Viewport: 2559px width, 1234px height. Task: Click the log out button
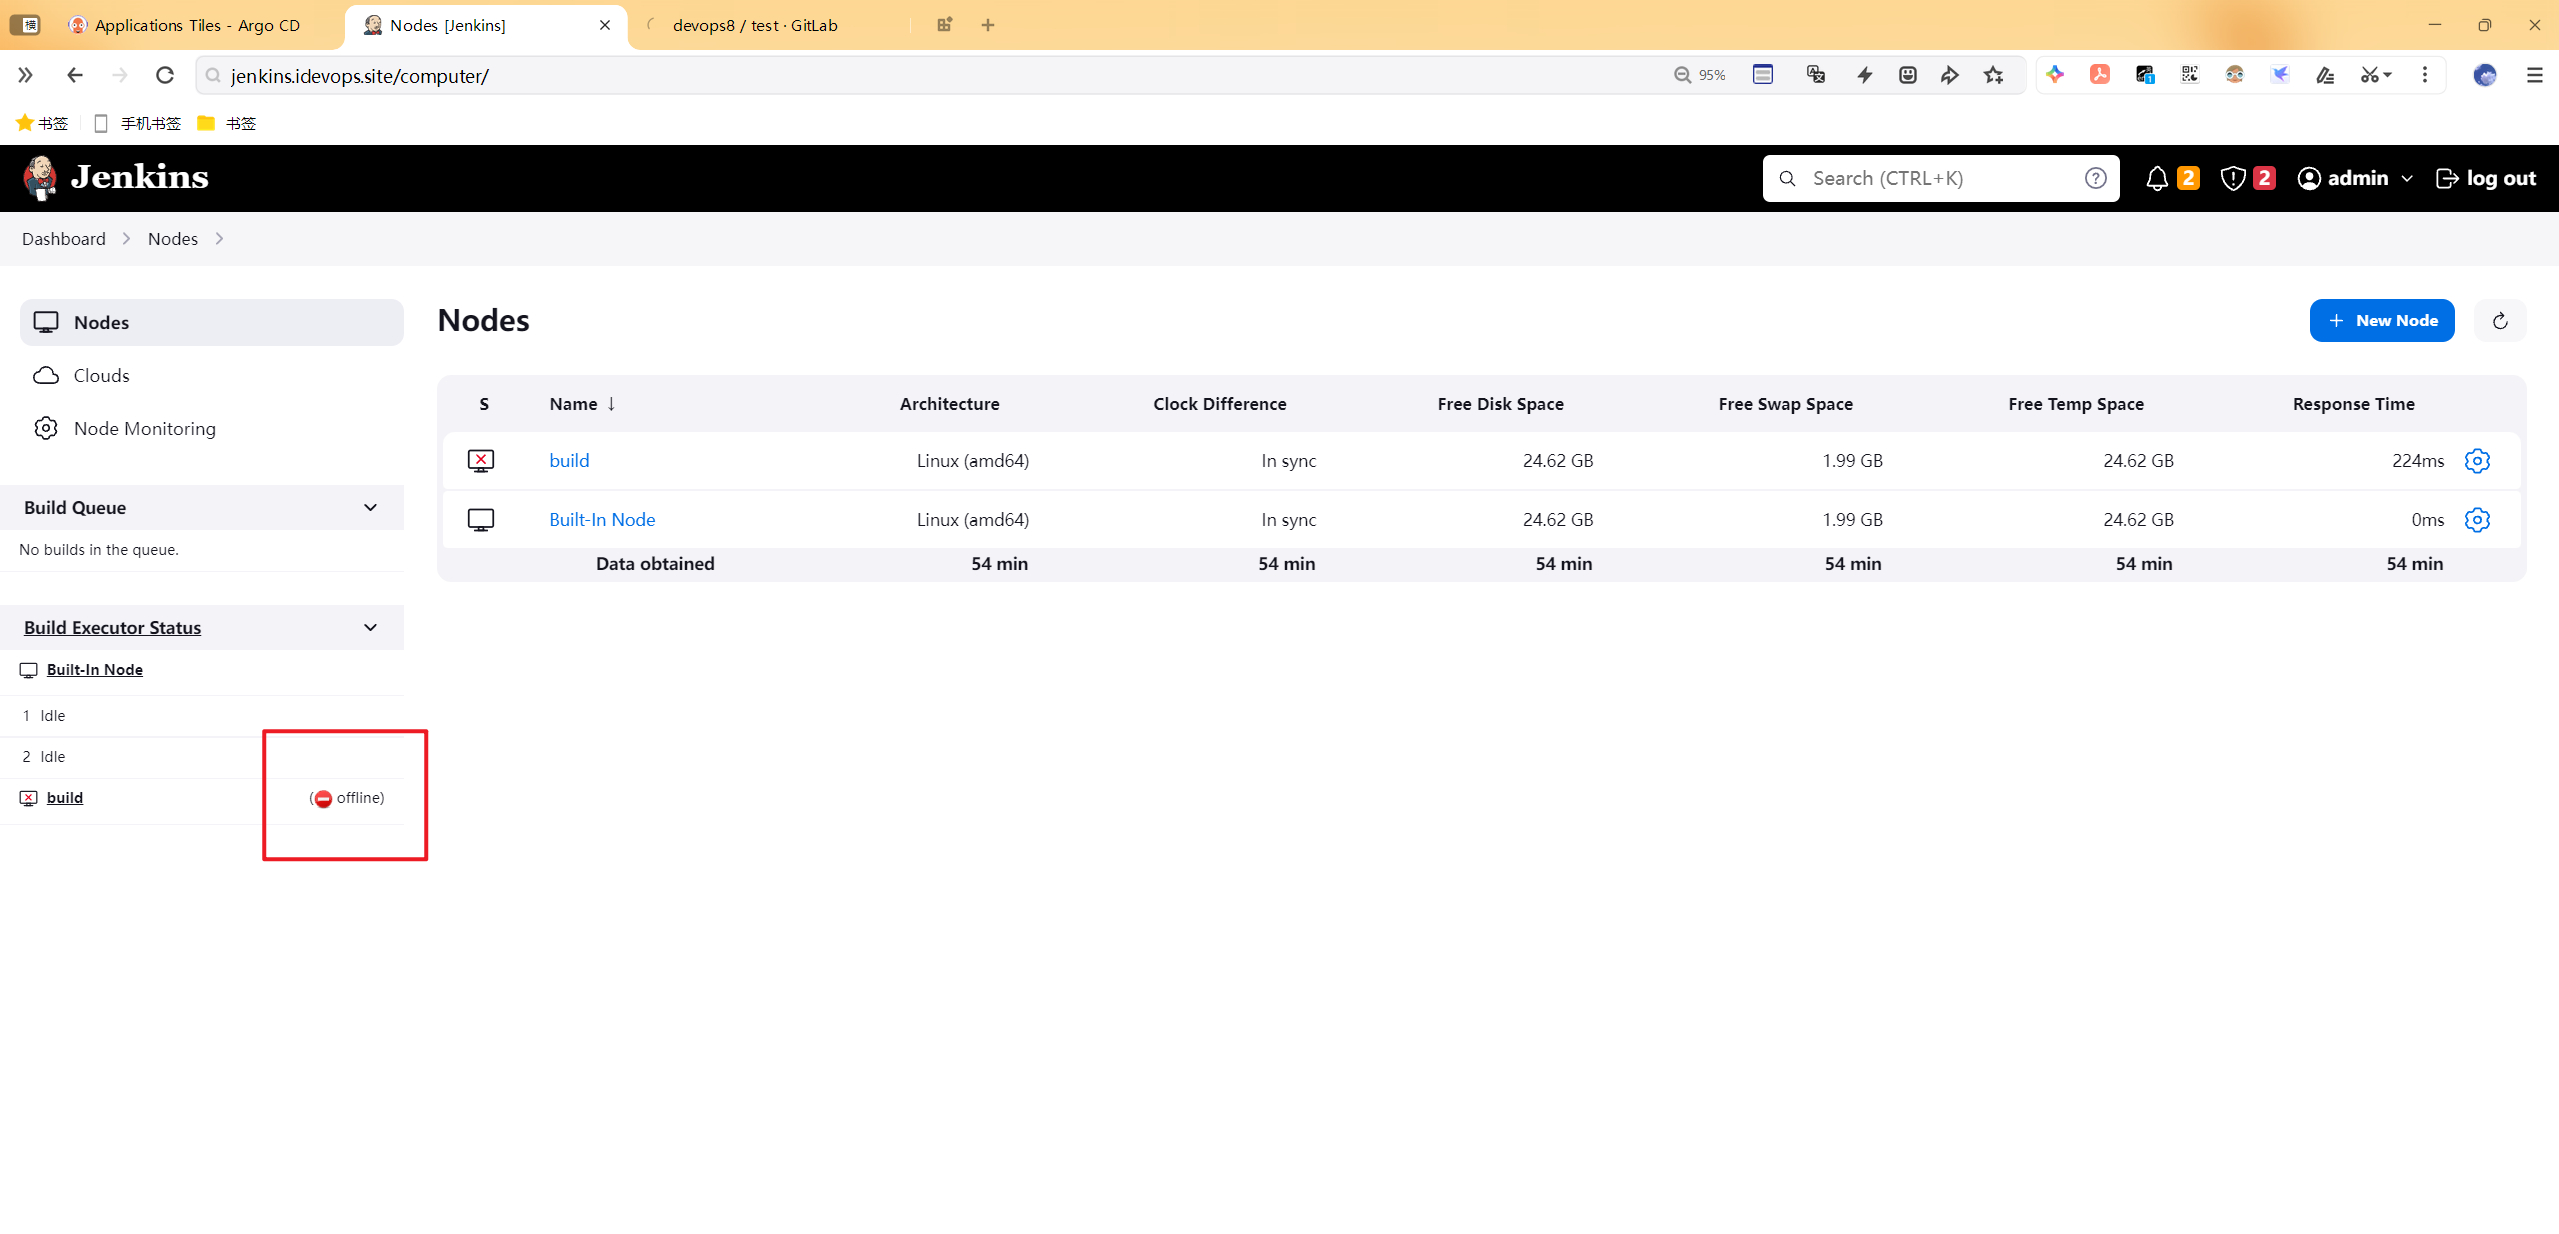point(2486,178)
